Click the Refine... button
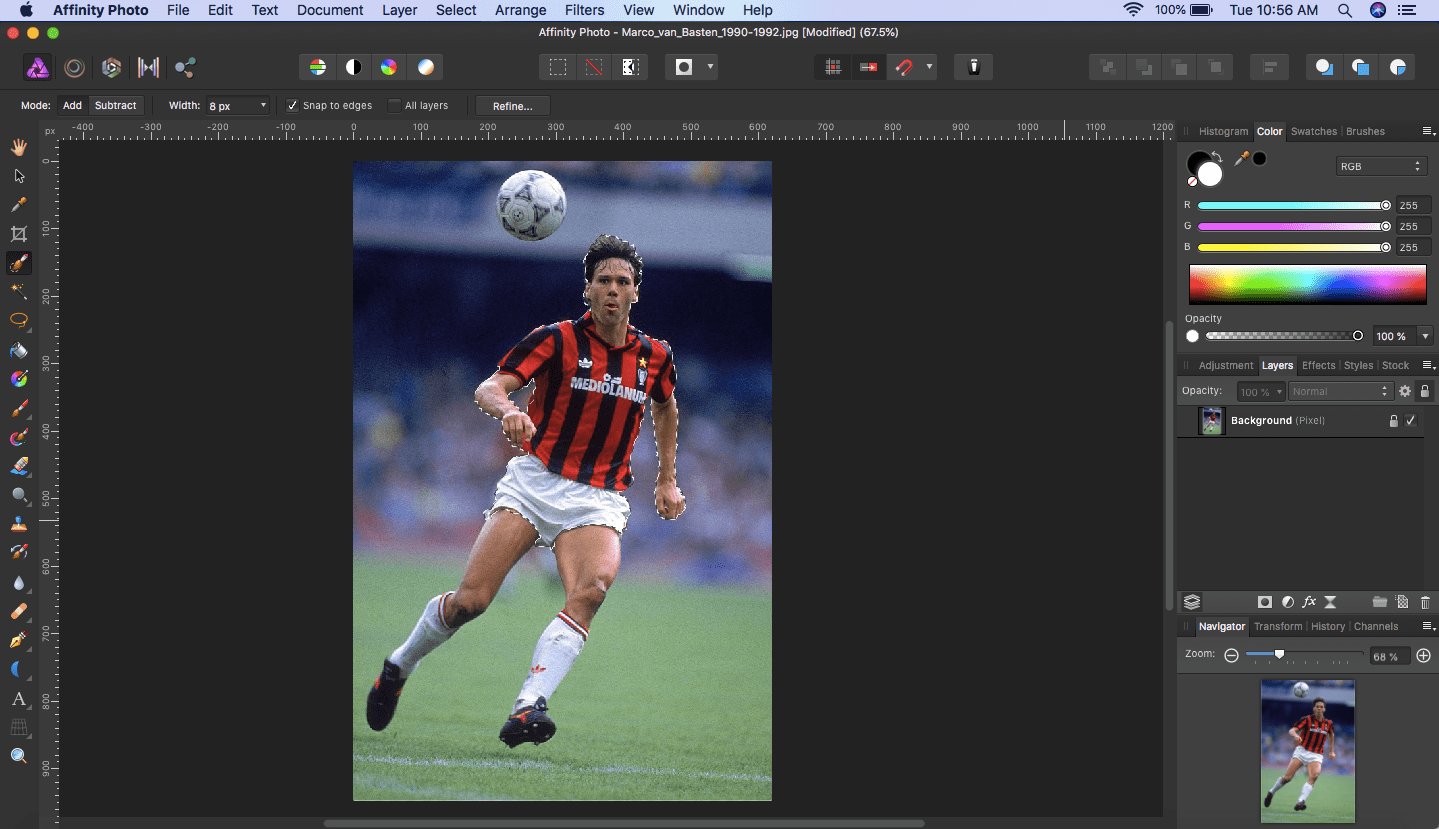Screen dimensions: 1439x829 512,105
